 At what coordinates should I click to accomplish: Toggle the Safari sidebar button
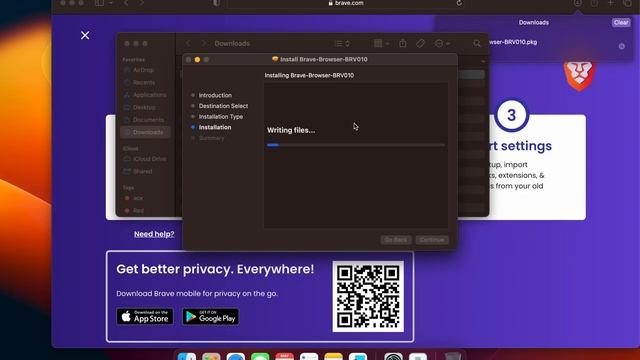pos(99,3)
